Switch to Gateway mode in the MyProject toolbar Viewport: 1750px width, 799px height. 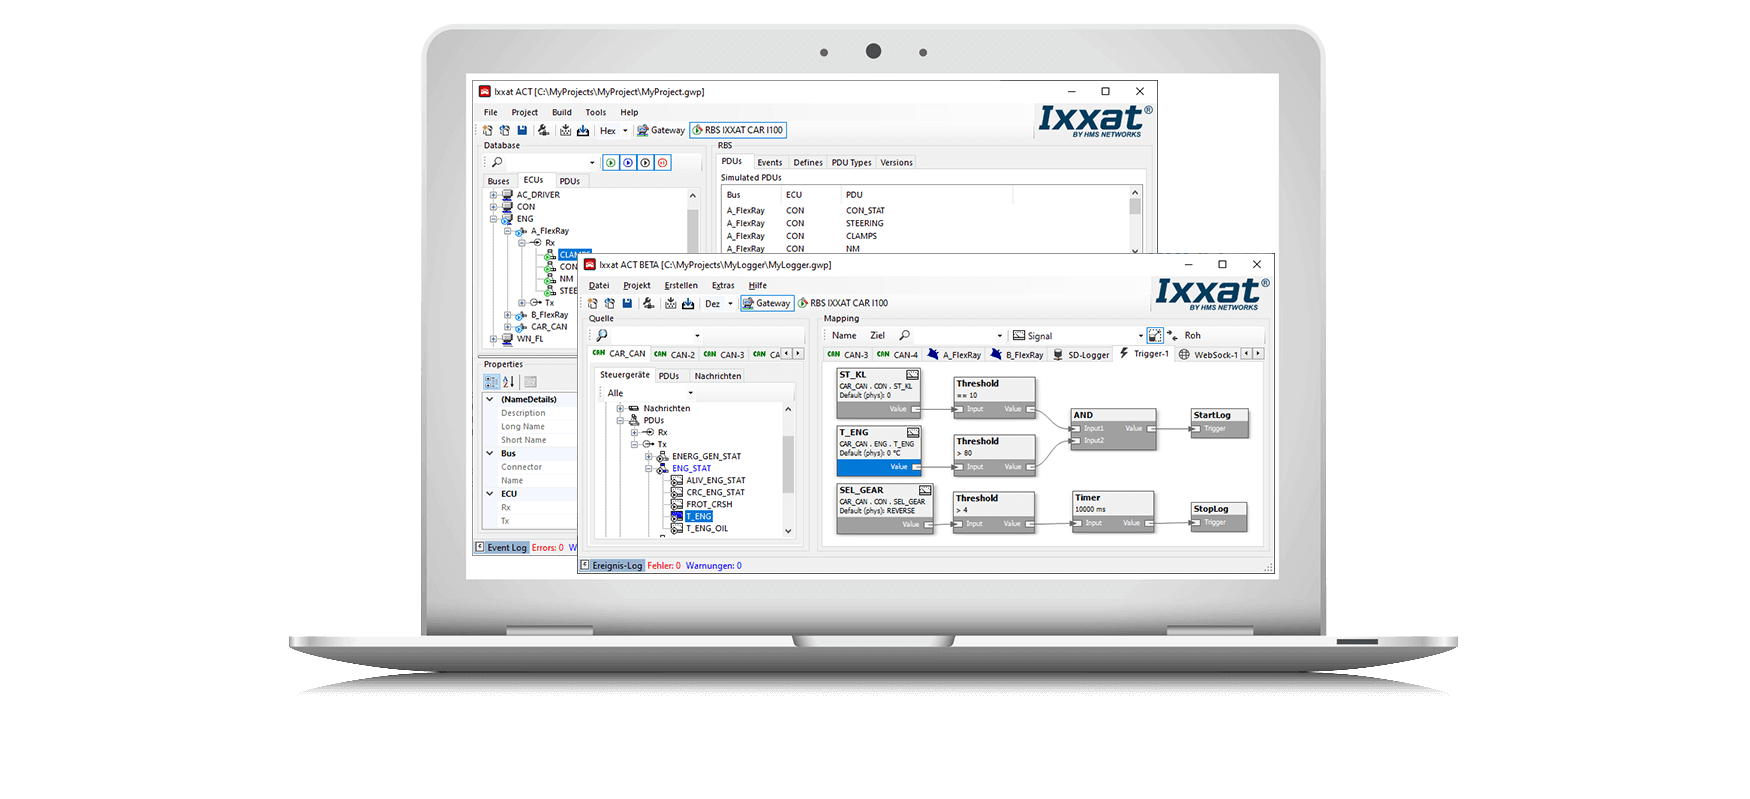tap(661, 130)
